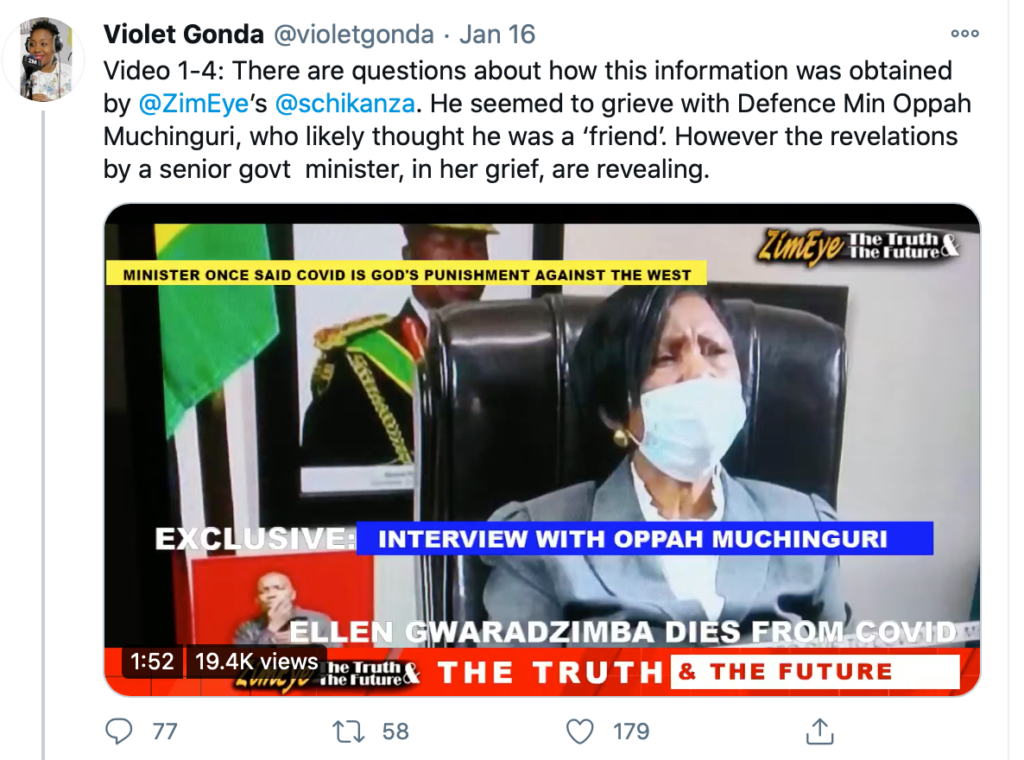
Task: Click the 58 retweets count
Action: (x=396, y=731)
